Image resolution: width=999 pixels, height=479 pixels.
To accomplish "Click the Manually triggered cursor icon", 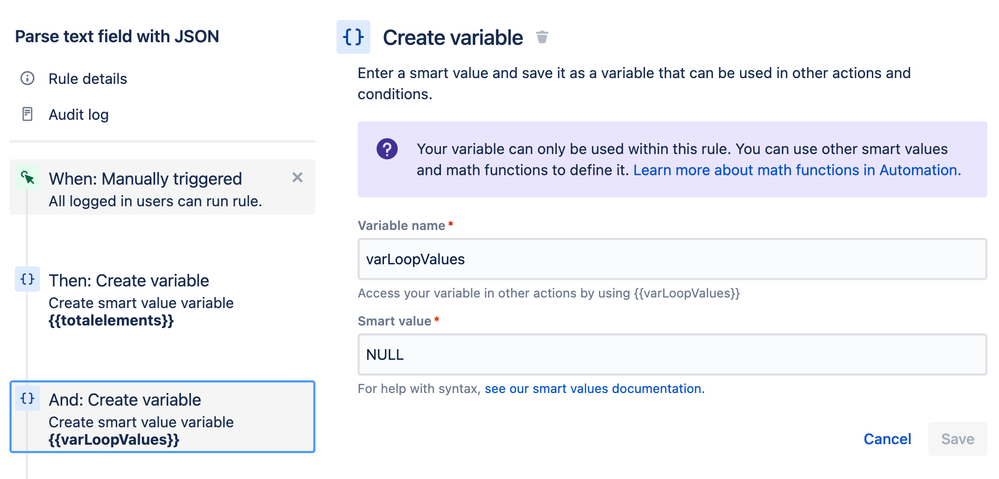I will click(x=27, y=178).
